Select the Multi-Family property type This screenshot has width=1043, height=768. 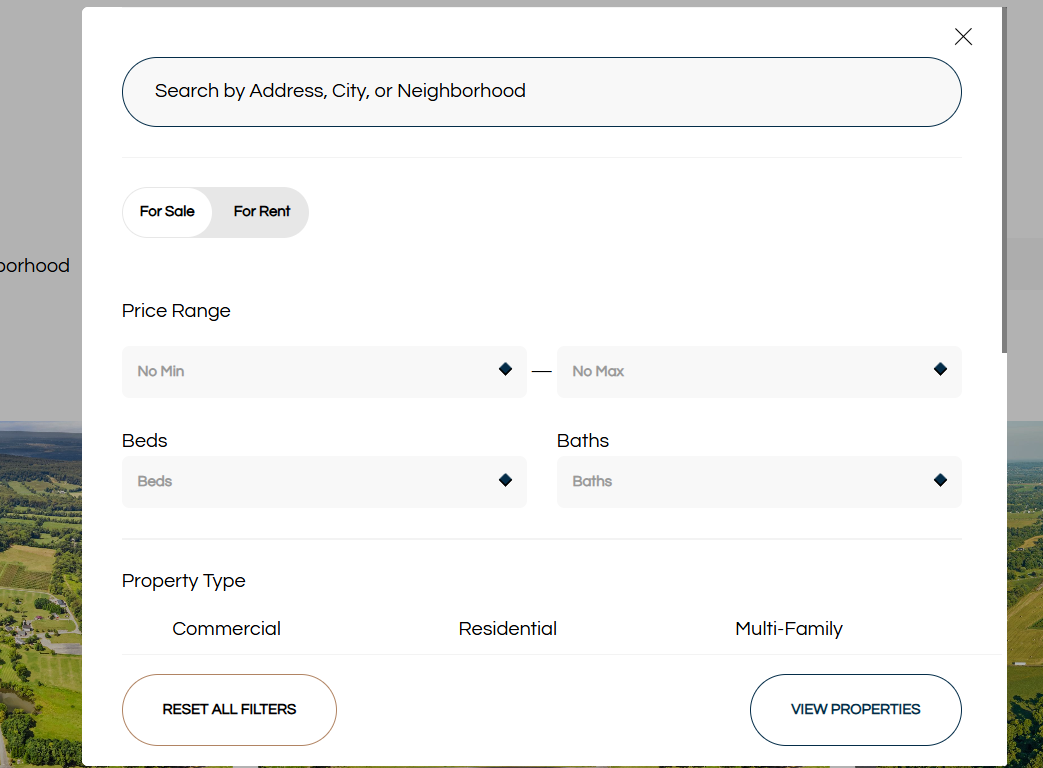[x=789, y=629]
